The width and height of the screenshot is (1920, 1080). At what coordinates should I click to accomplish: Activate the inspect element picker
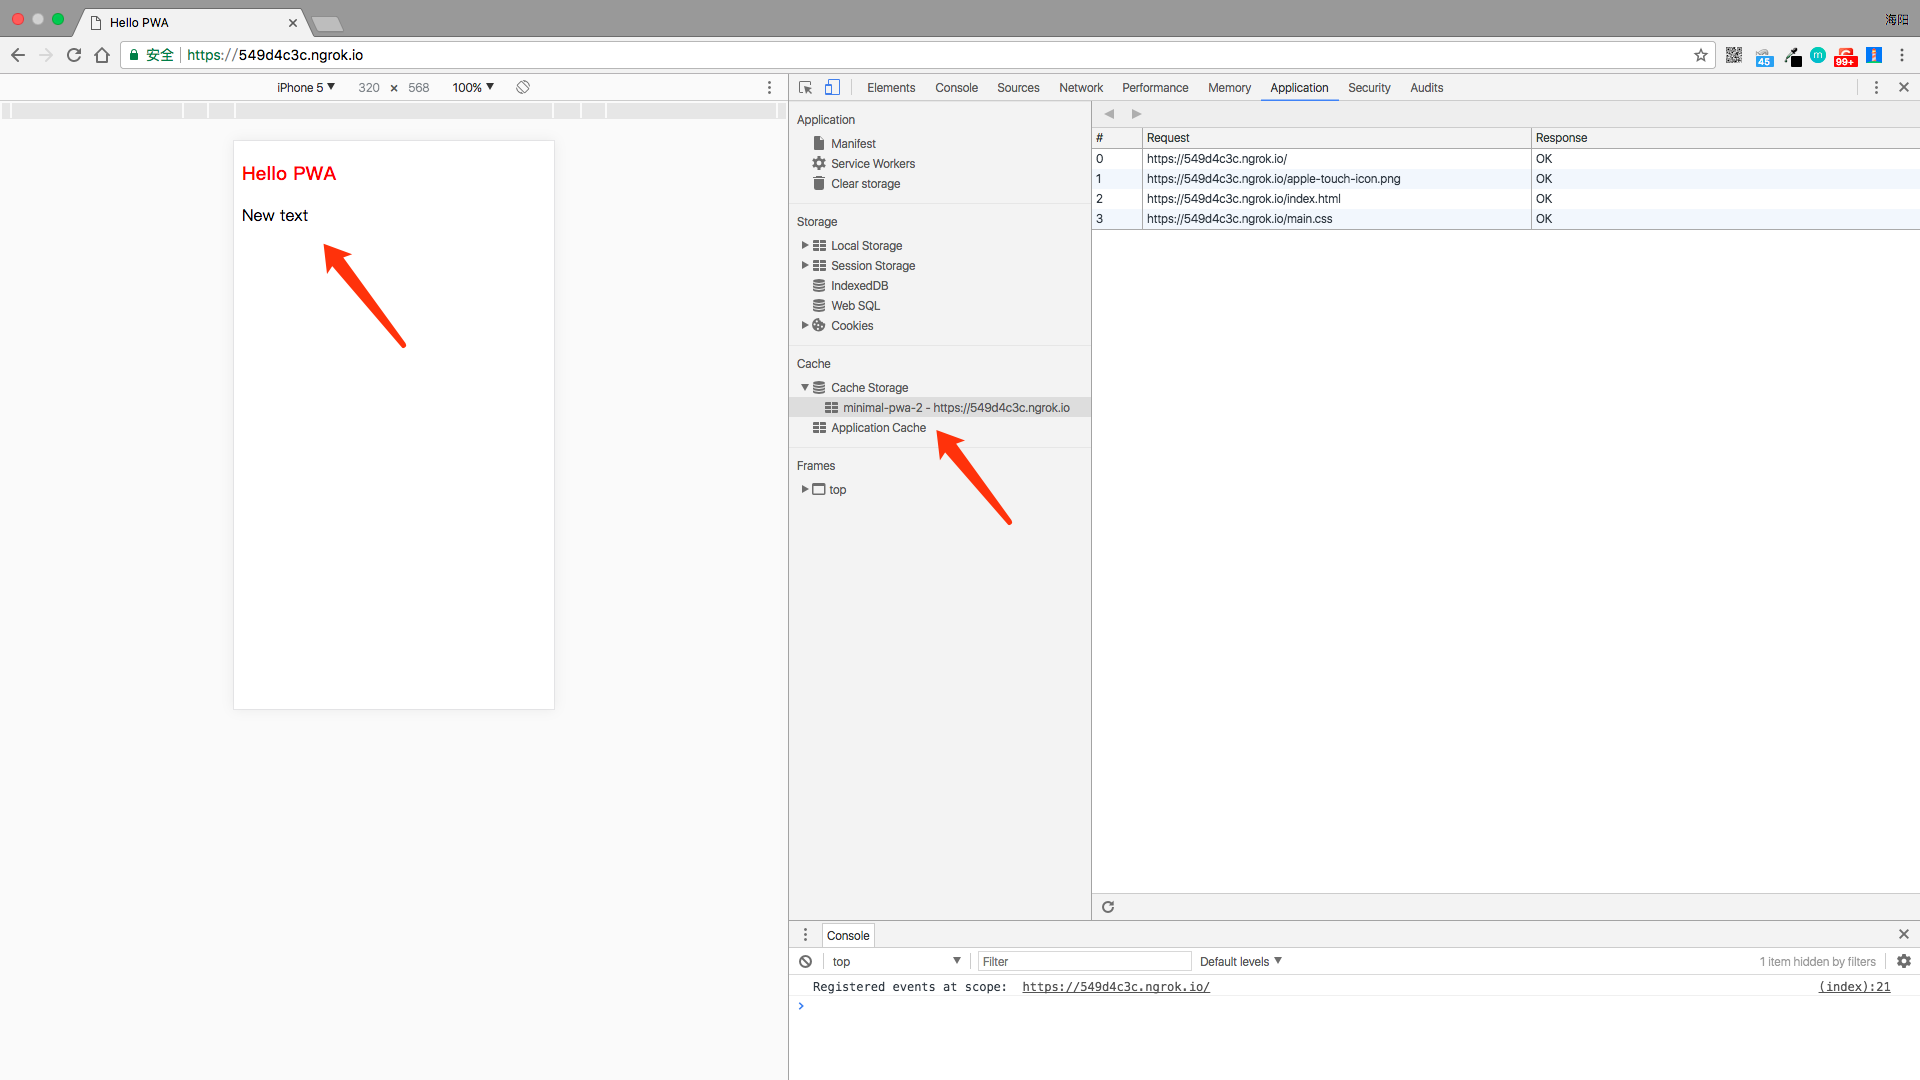tap(805, 88)
